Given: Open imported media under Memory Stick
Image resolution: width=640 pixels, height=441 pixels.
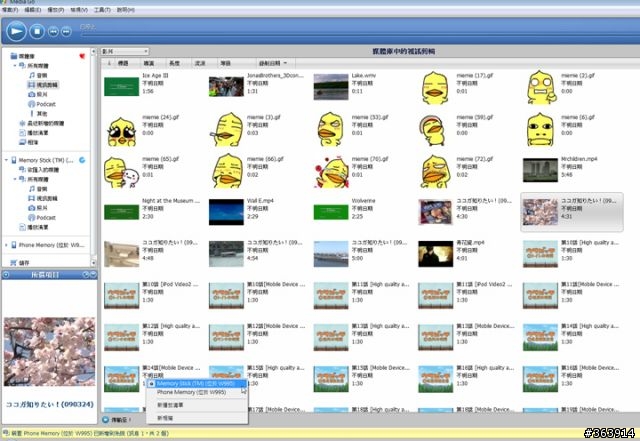Looking at the screenshot, I should coord(39,169).
